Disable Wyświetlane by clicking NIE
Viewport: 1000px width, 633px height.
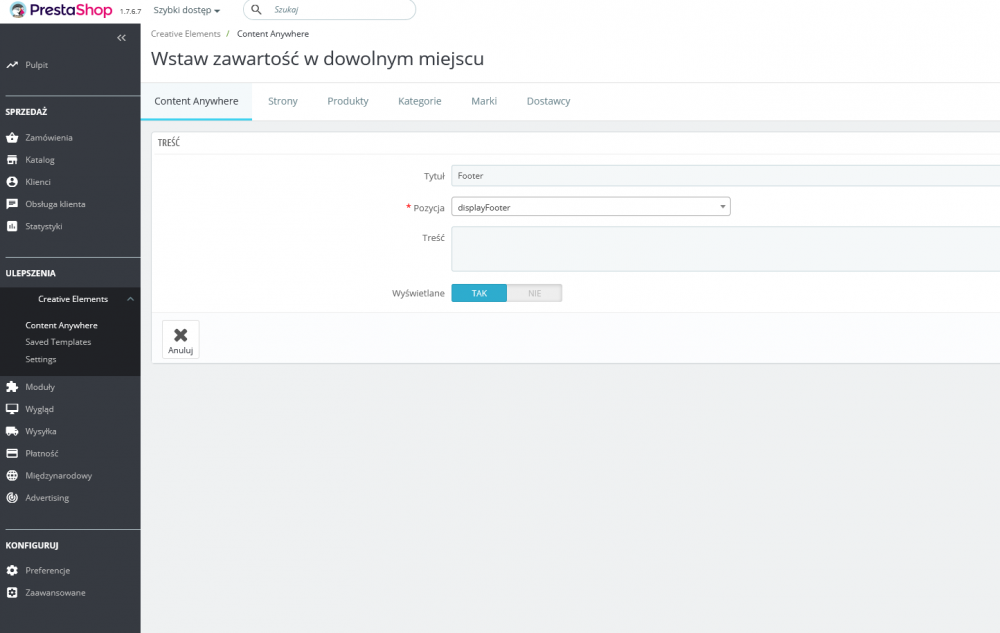click(535, 292)
